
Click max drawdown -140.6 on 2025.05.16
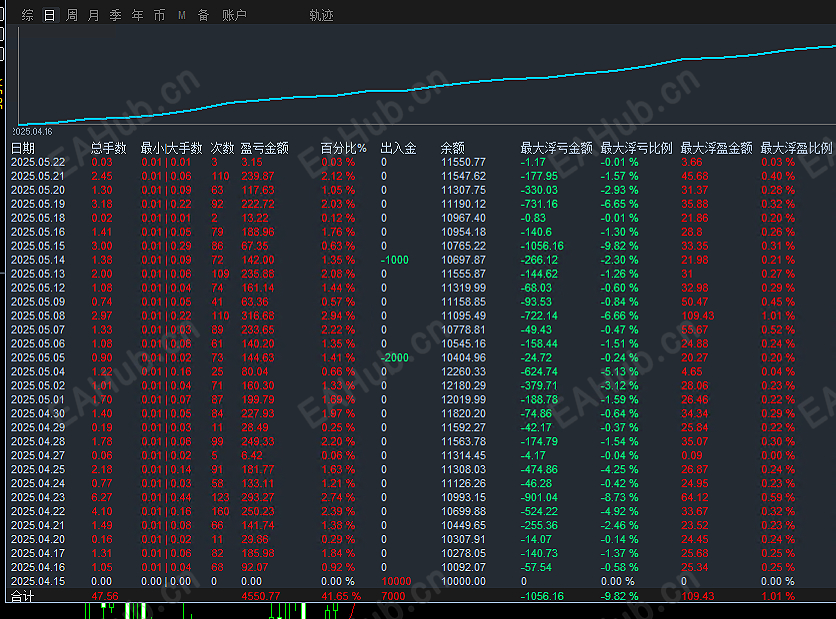click(536, 232)
